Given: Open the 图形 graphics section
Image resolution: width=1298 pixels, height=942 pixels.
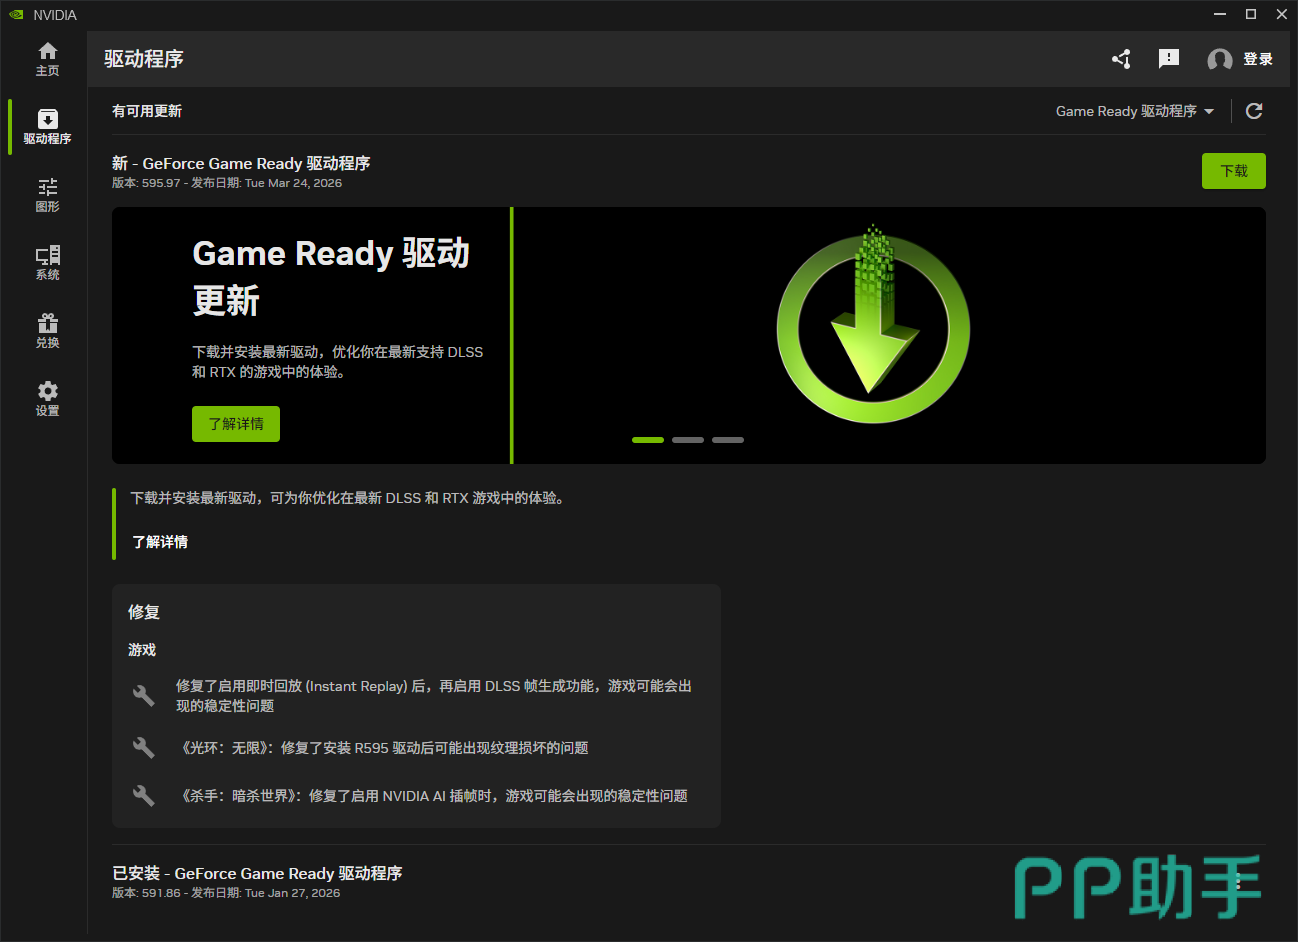Looking at the screenshot, I should point(47,195).
